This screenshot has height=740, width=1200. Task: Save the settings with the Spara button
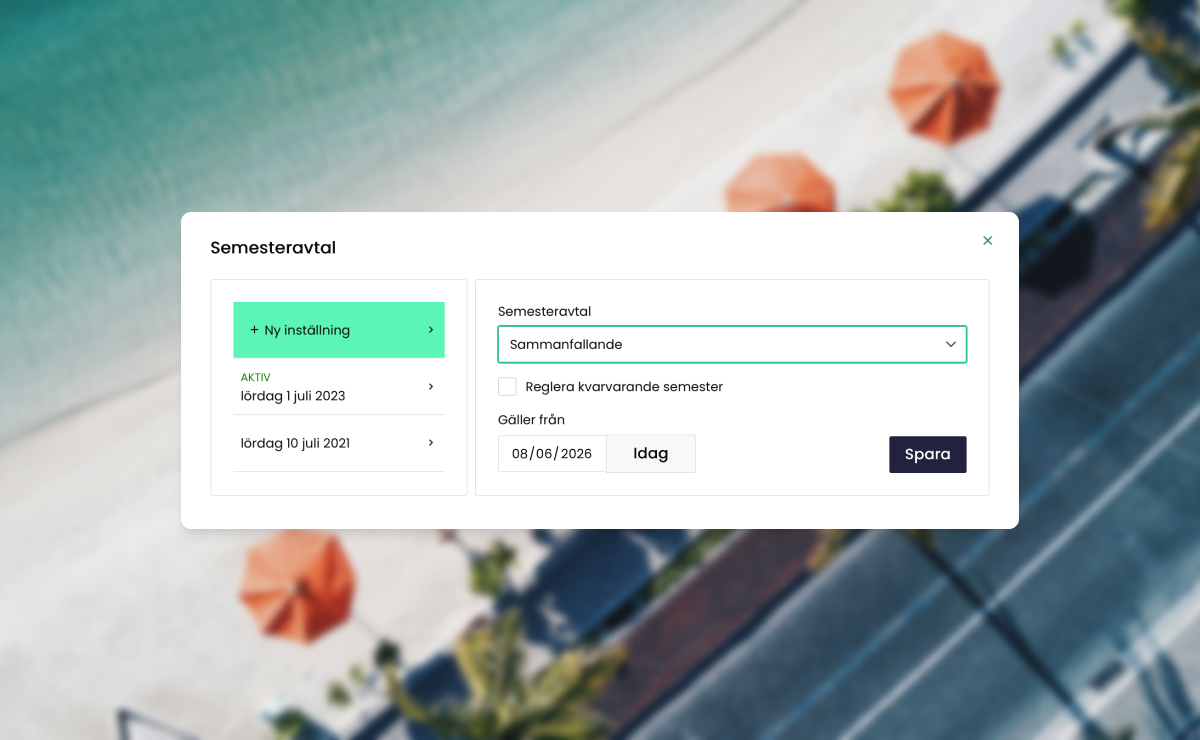[928, 454]
